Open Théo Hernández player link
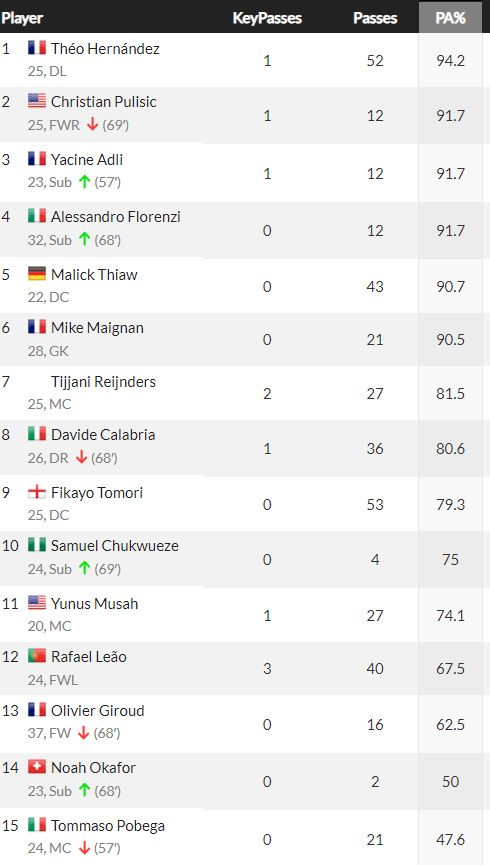This screenshot has width=490, height=865. tap(105, 49)
